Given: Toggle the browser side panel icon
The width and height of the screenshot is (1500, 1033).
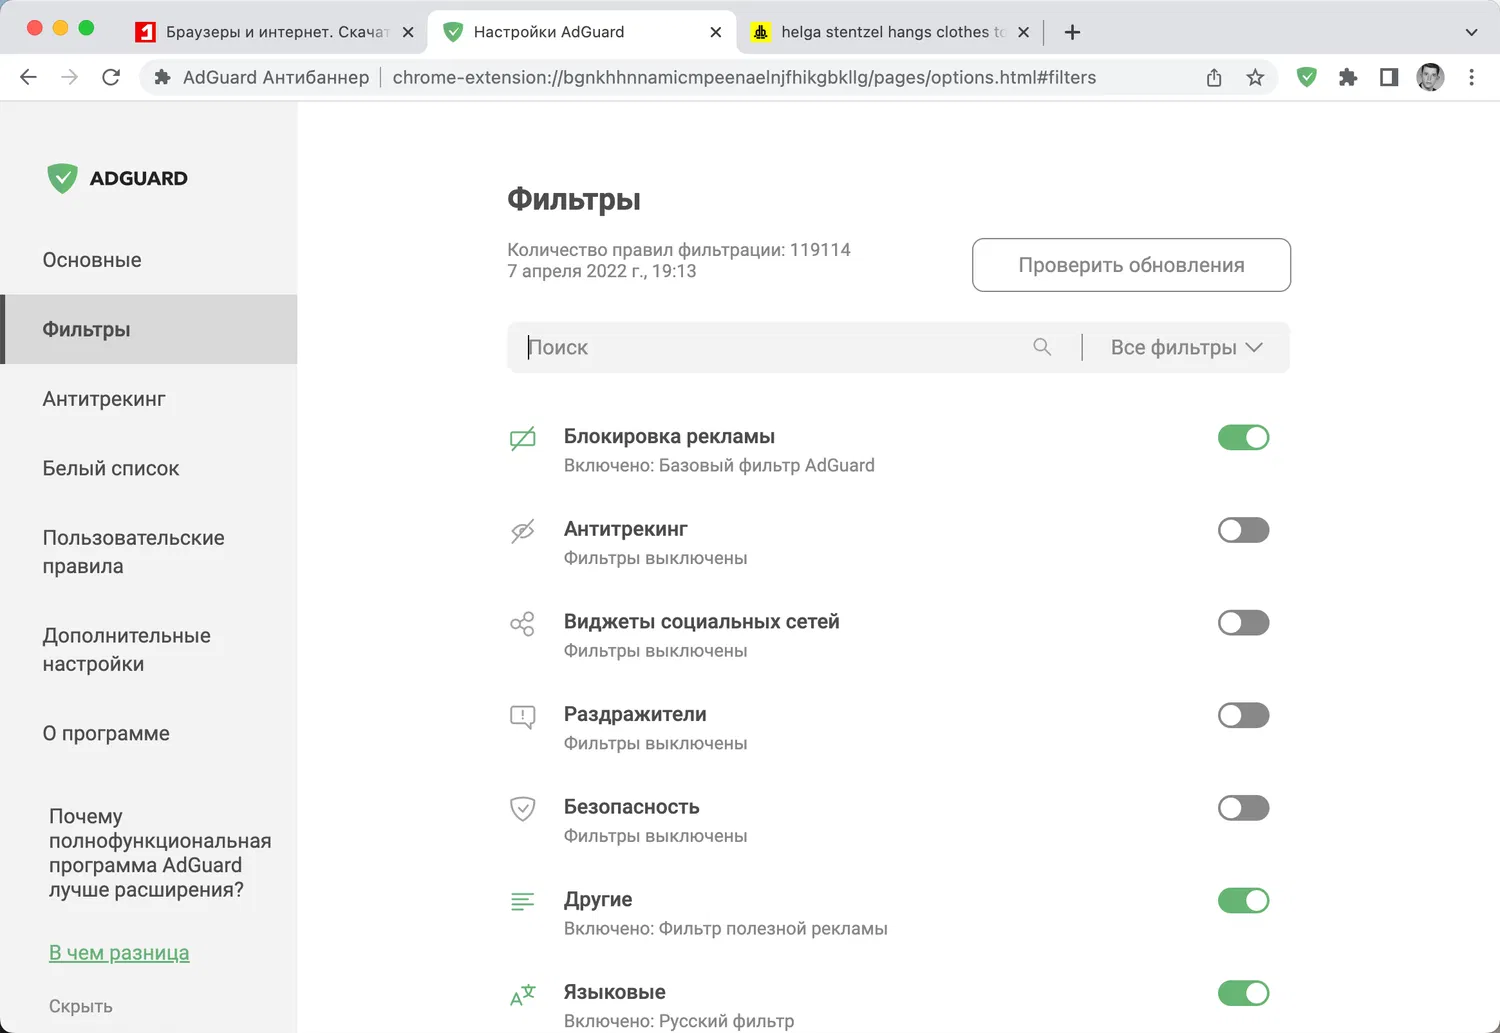Looking at the screenshot, I should (x=1389, y=77).
